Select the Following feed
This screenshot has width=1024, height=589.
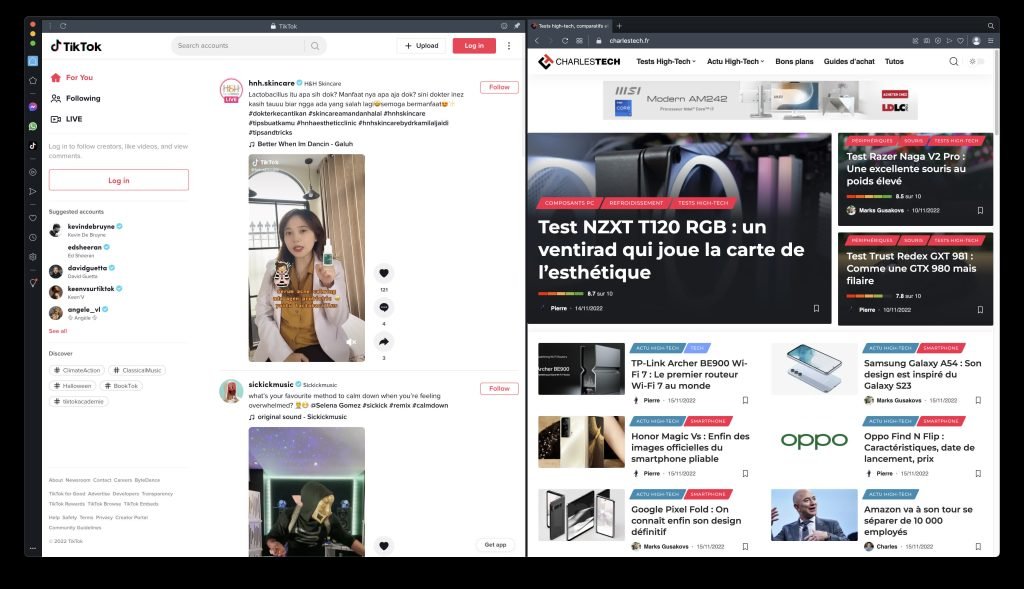[x=75, y=98]
